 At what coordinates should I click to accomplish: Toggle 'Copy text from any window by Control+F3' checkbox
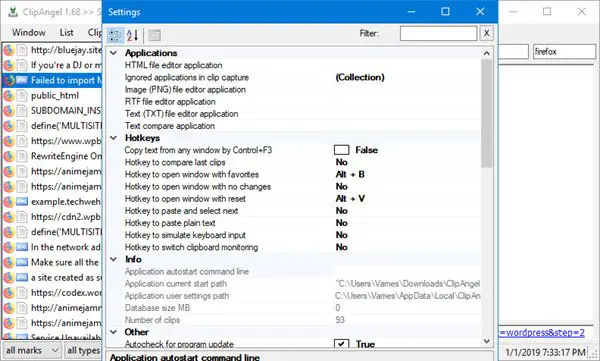click(341, 150)
